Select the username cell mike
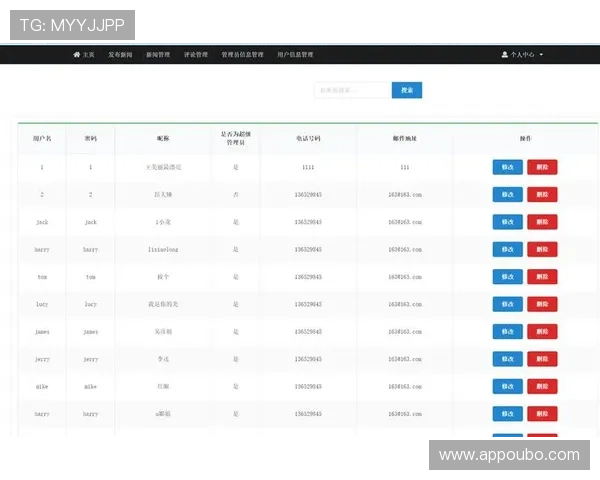The height and width of the screenshot is (480, 600). coord(42,387)
